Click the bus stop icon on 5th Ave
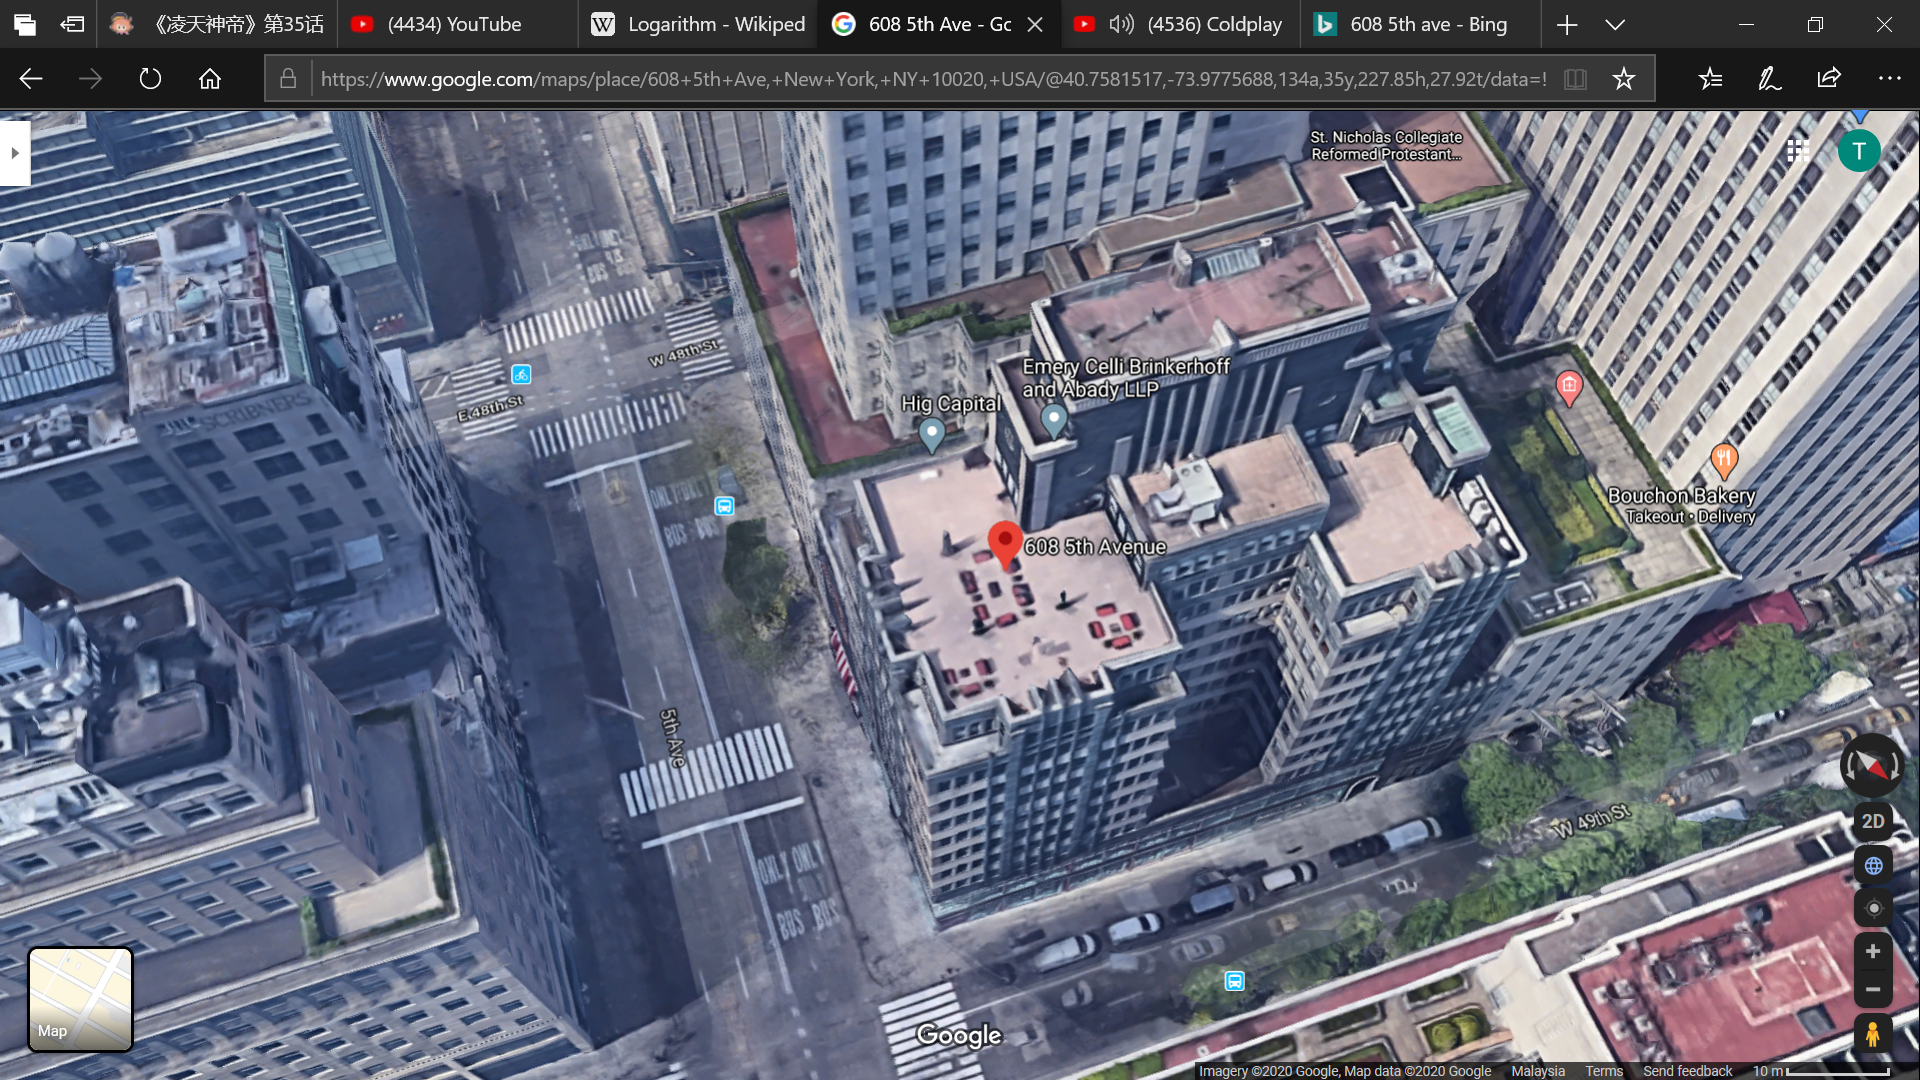 (724, 506)
